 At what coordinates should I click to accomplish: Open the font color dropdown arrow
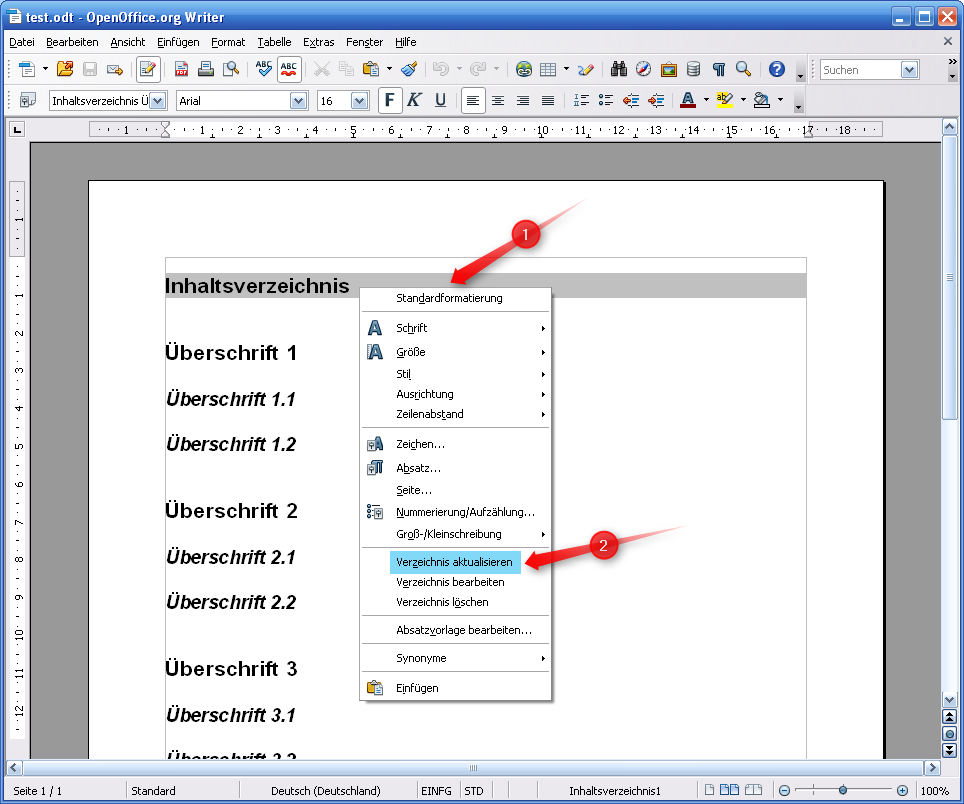click(x=705, y=100)
